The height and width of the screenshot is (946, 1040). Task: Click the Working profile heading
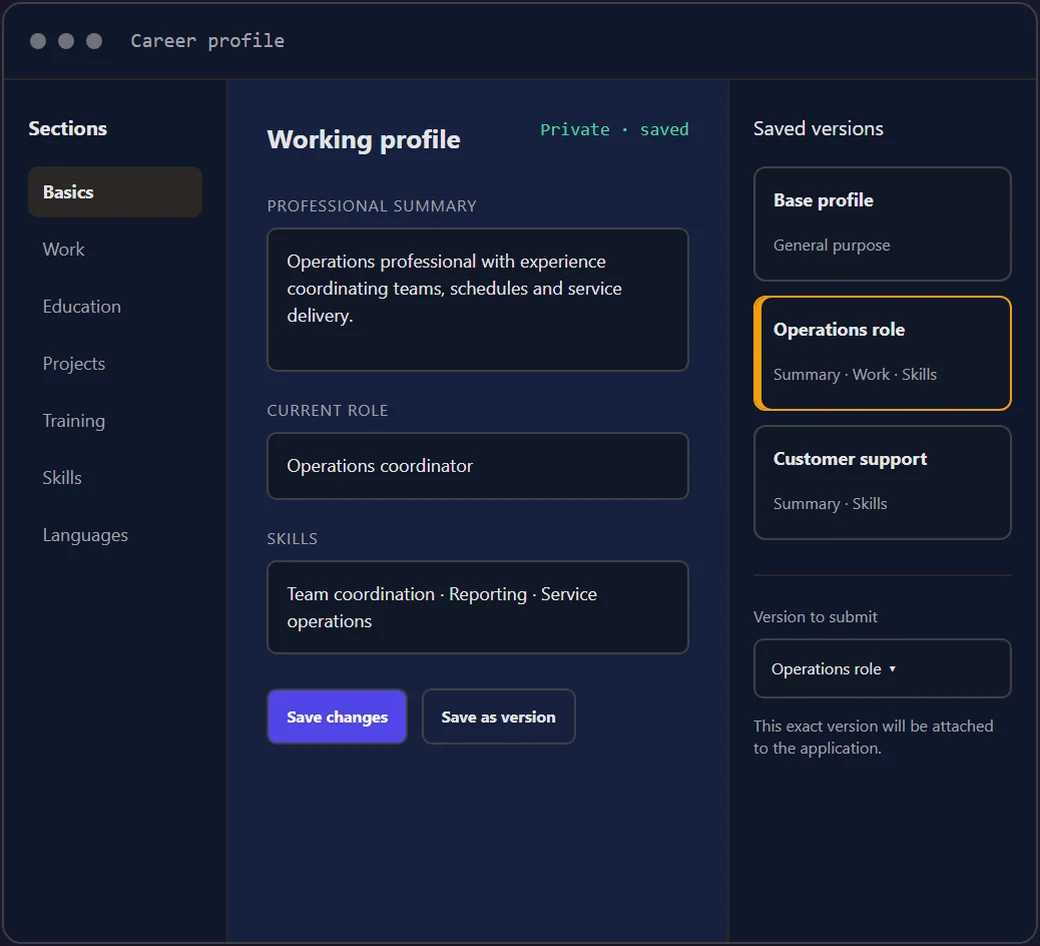tap(363, 140)
